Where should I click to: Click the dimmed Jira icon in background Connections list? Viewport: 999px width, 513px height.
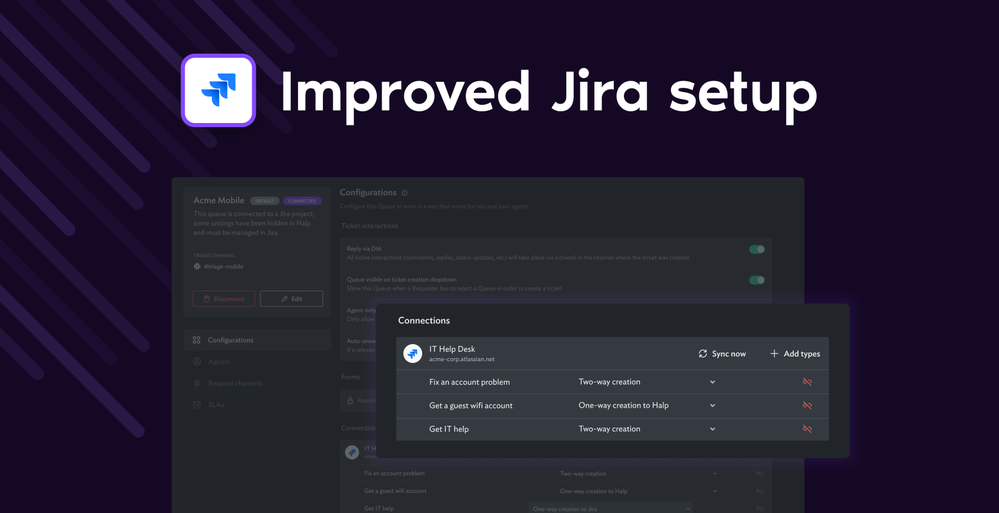click(x=351, y=452)
